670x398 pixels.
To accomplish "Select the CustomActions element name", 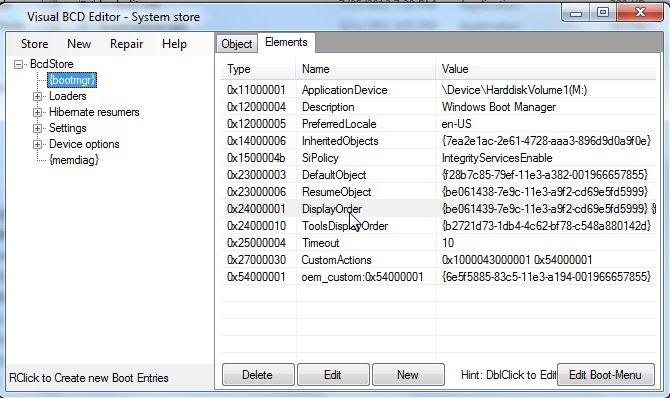I will click(337, 260).
